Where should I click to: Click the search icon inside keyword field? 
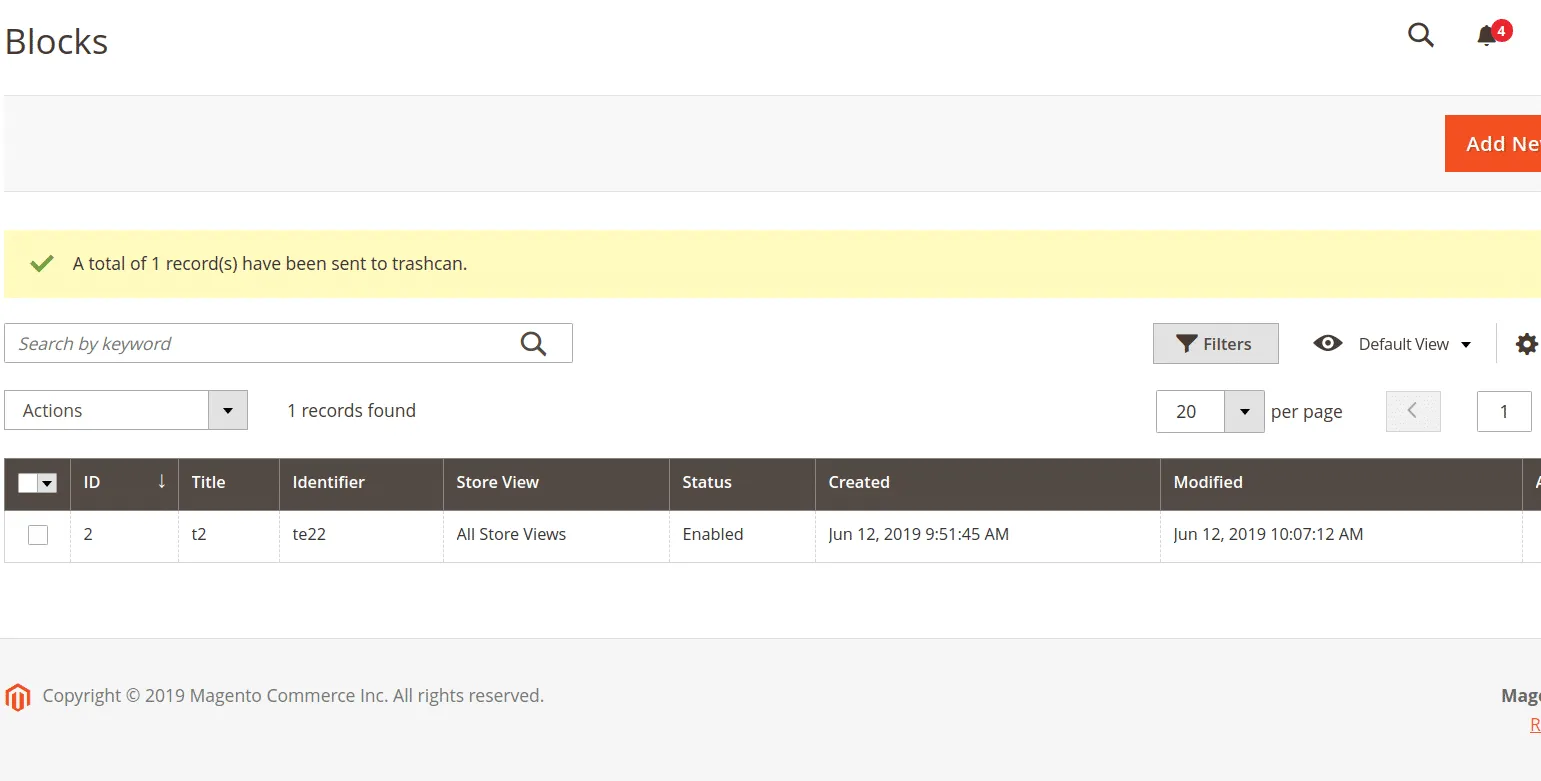point(534,344)
